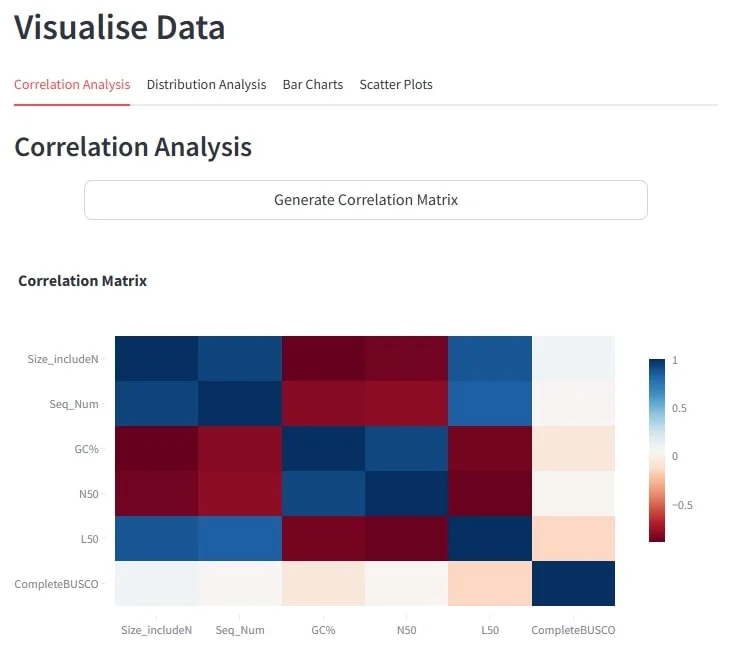Click the CompleteBUSCO label on the y-axis
This screenshot has width=730, height=665.
click(x=56, y=583)
